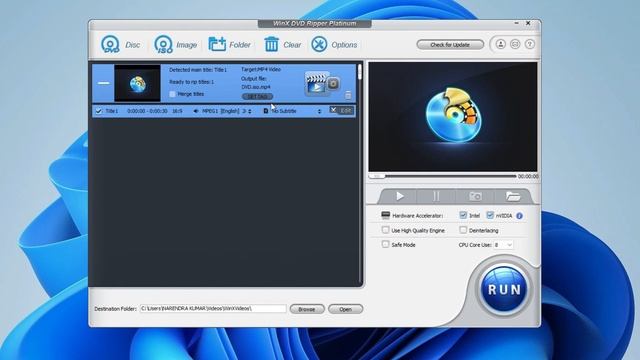Open the help question mark icon

tap(529, 44)
